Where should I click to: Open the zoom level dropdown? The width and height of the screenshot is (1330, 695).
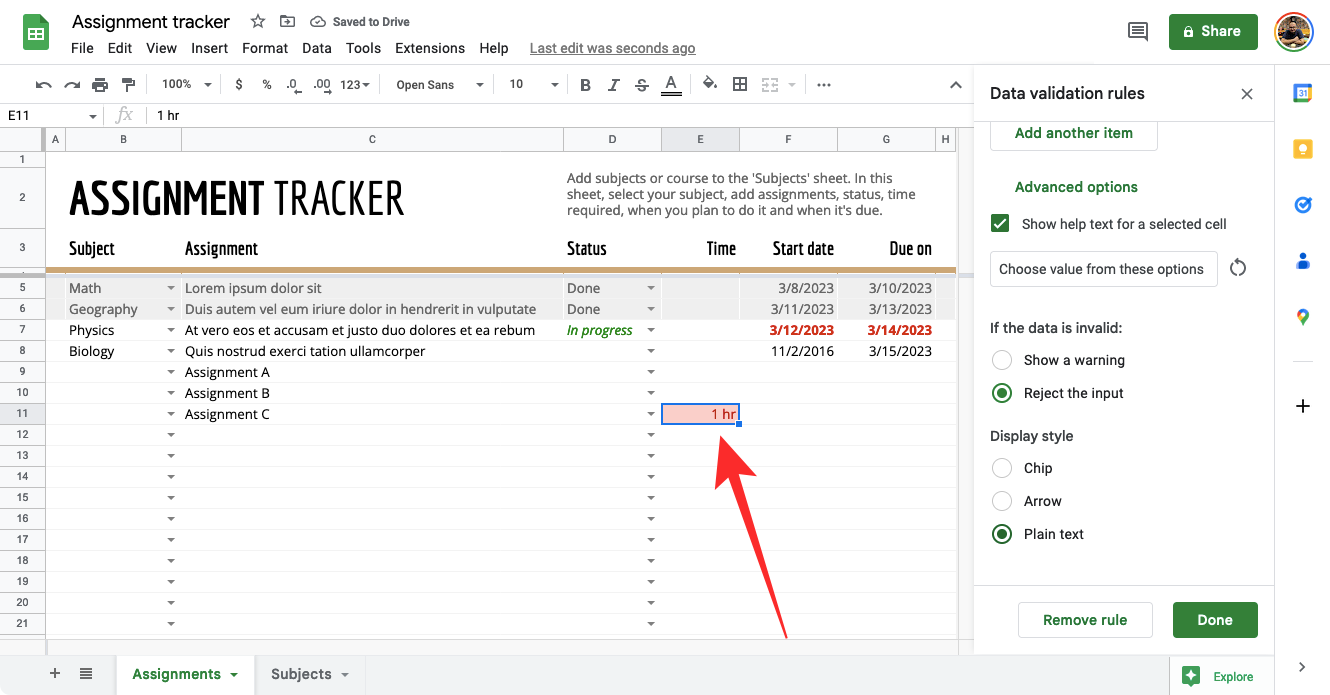click(187, 85)
